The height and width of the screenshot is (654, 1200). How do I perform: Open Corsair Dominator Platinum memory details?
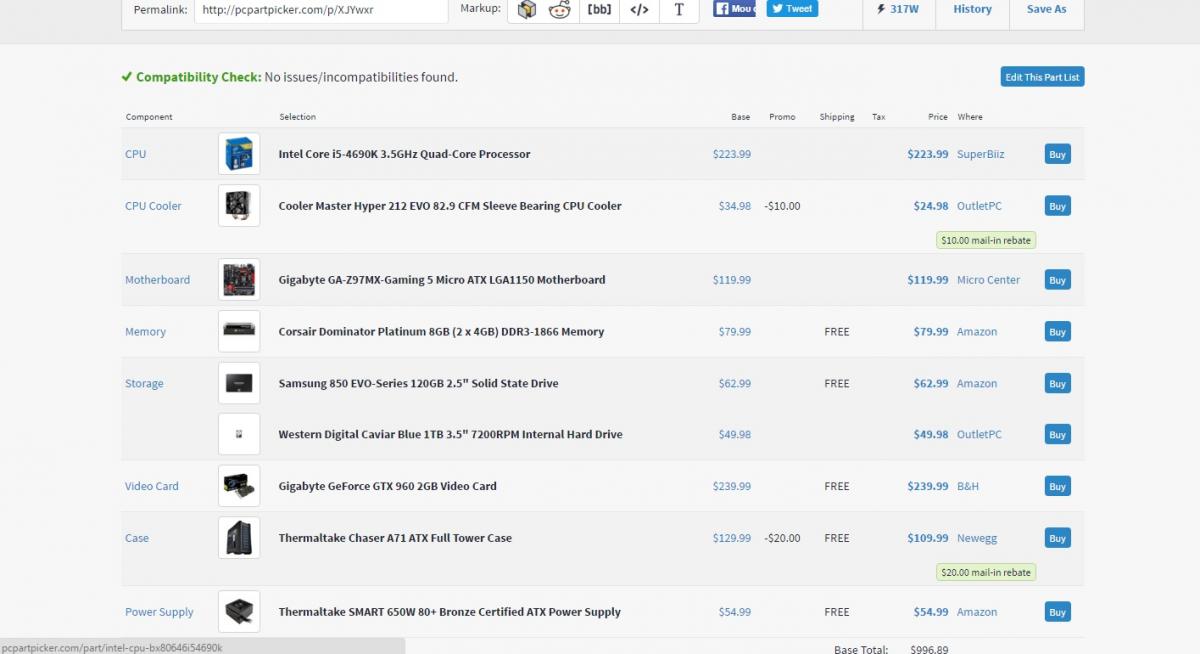(441, 332)
